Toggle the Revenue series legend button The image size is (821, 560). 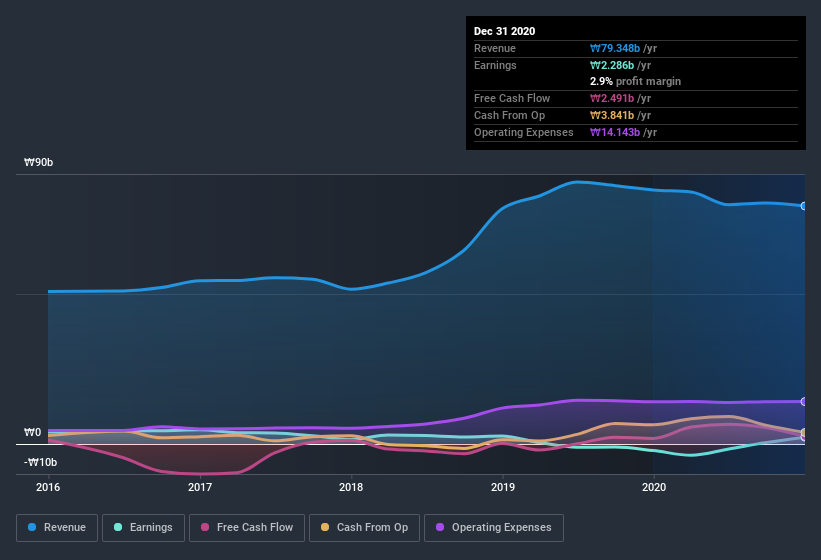(x=57, y=528)
